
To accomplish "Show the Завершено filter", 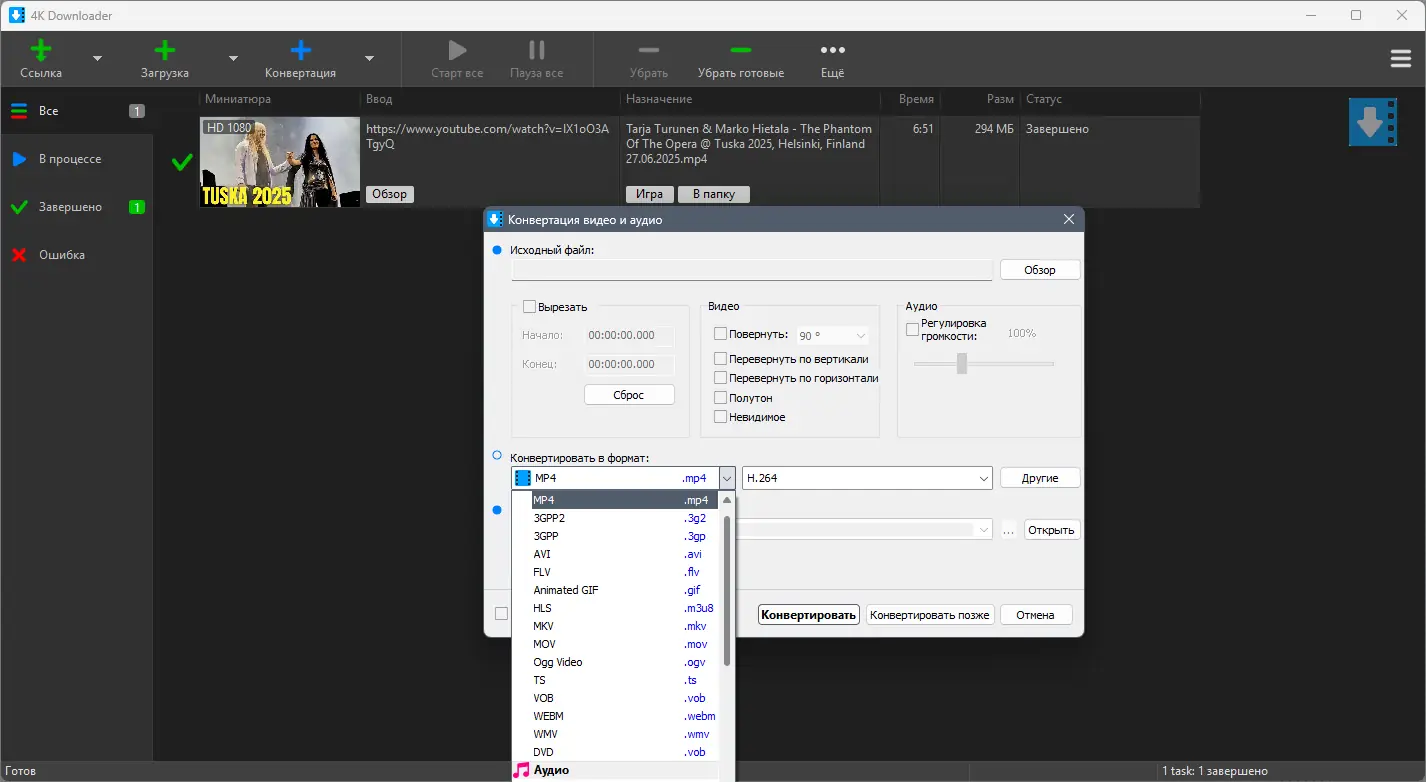I will pyautogui.click(x=76, y=207).
